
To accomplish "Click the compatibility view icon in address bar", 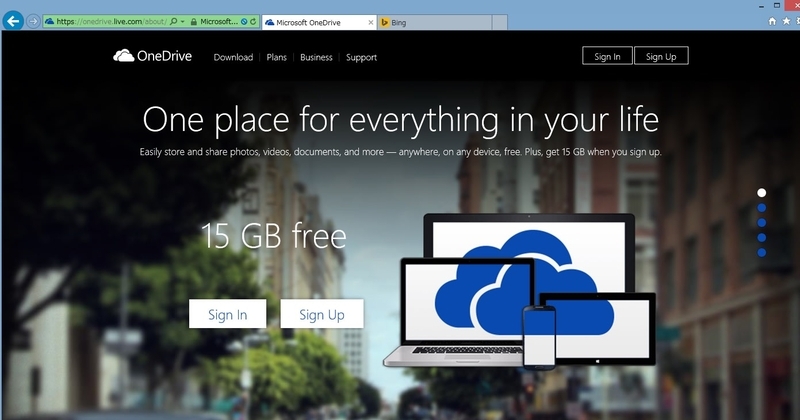I will click(244, 21).
